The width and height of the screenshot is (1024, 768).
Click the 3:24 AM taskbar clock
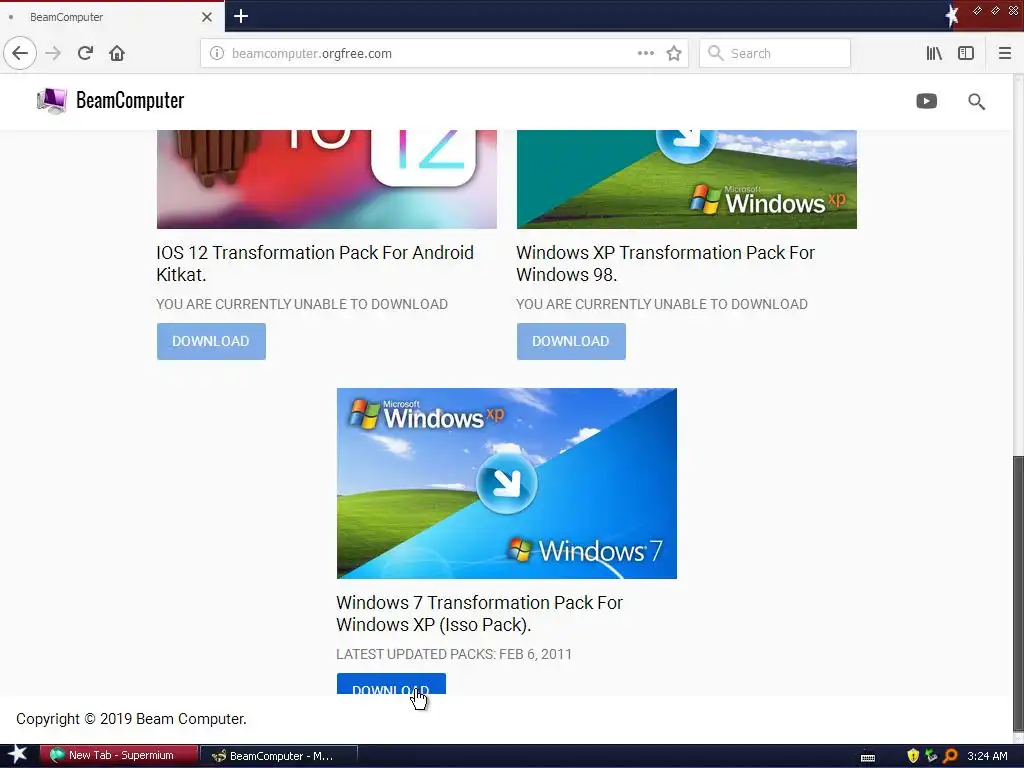(987, 756)
